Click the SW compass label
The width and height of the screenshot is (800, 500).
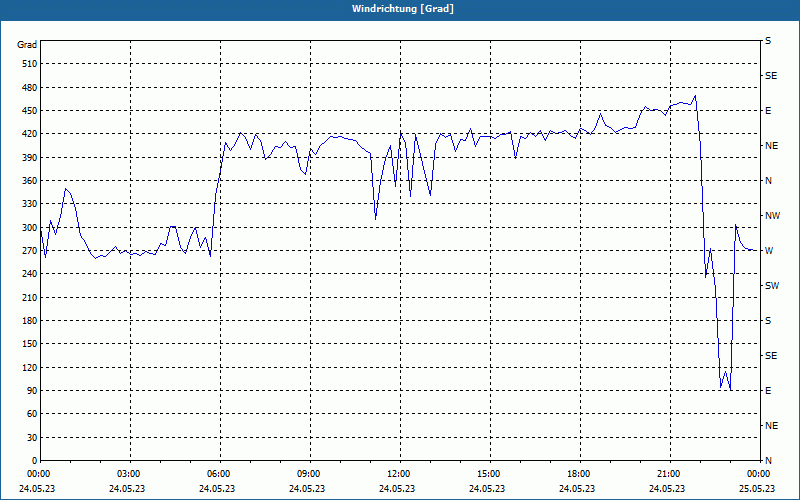pyautogui.click(x=772, y=286)
